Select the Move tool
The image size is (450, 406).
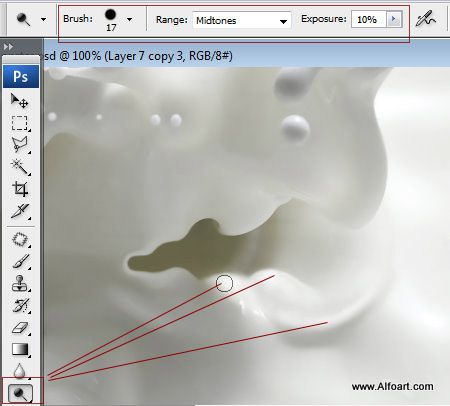pyautogui.click(x=20, y=100)
